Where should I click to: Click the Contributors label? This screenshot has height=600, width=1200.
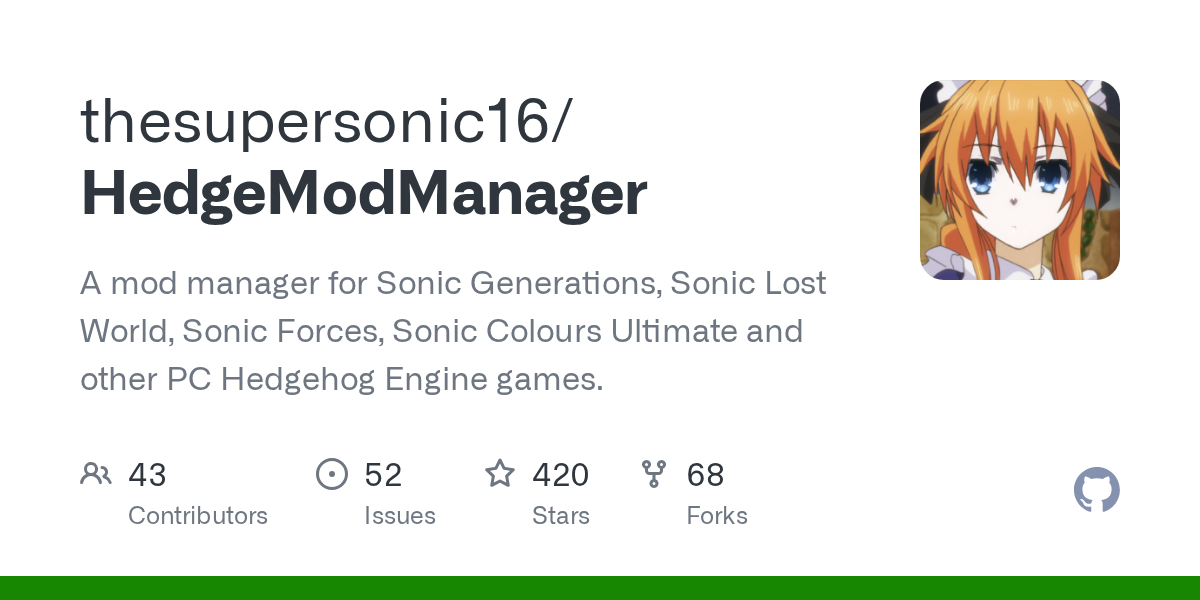point(198,516)
